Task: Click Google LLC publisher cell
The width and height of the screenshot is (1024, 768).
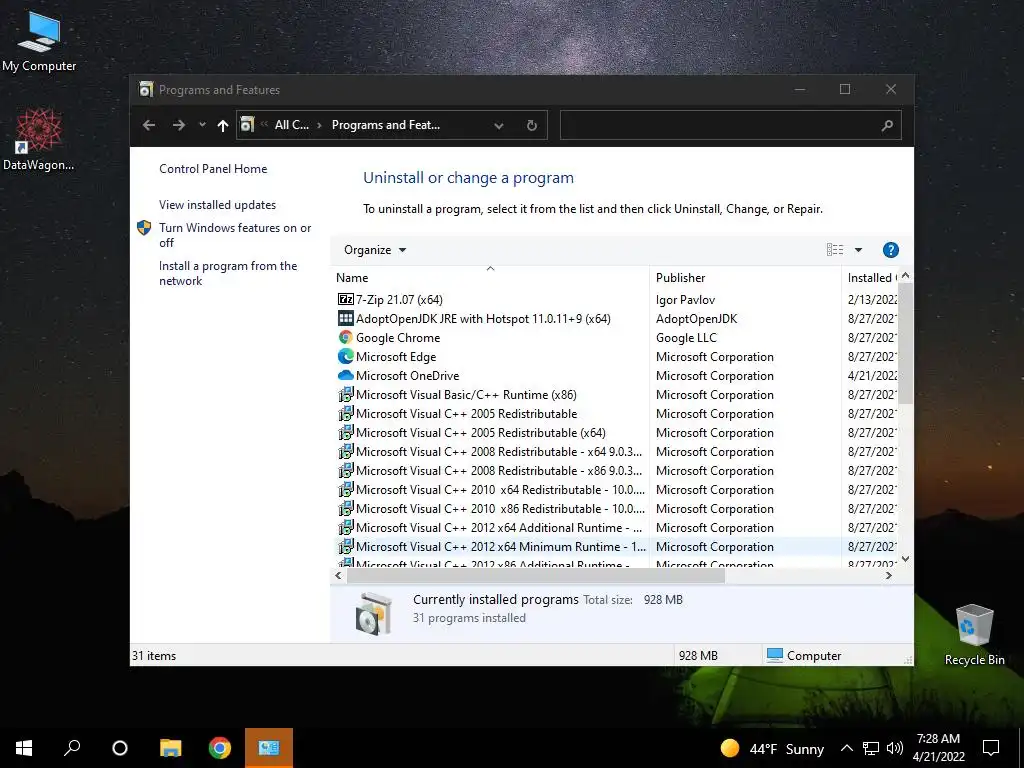Action: [x=686, y=338]
